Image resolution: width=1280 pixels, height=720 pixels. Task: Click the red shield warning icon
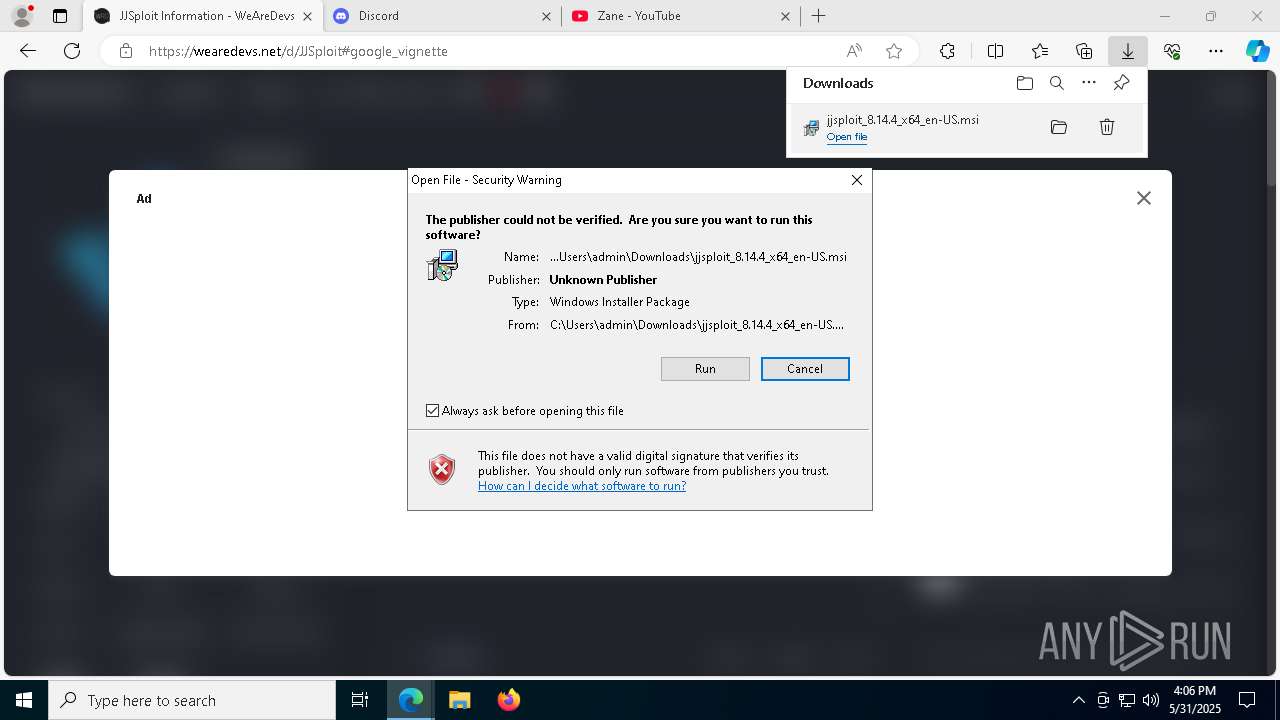442,469
